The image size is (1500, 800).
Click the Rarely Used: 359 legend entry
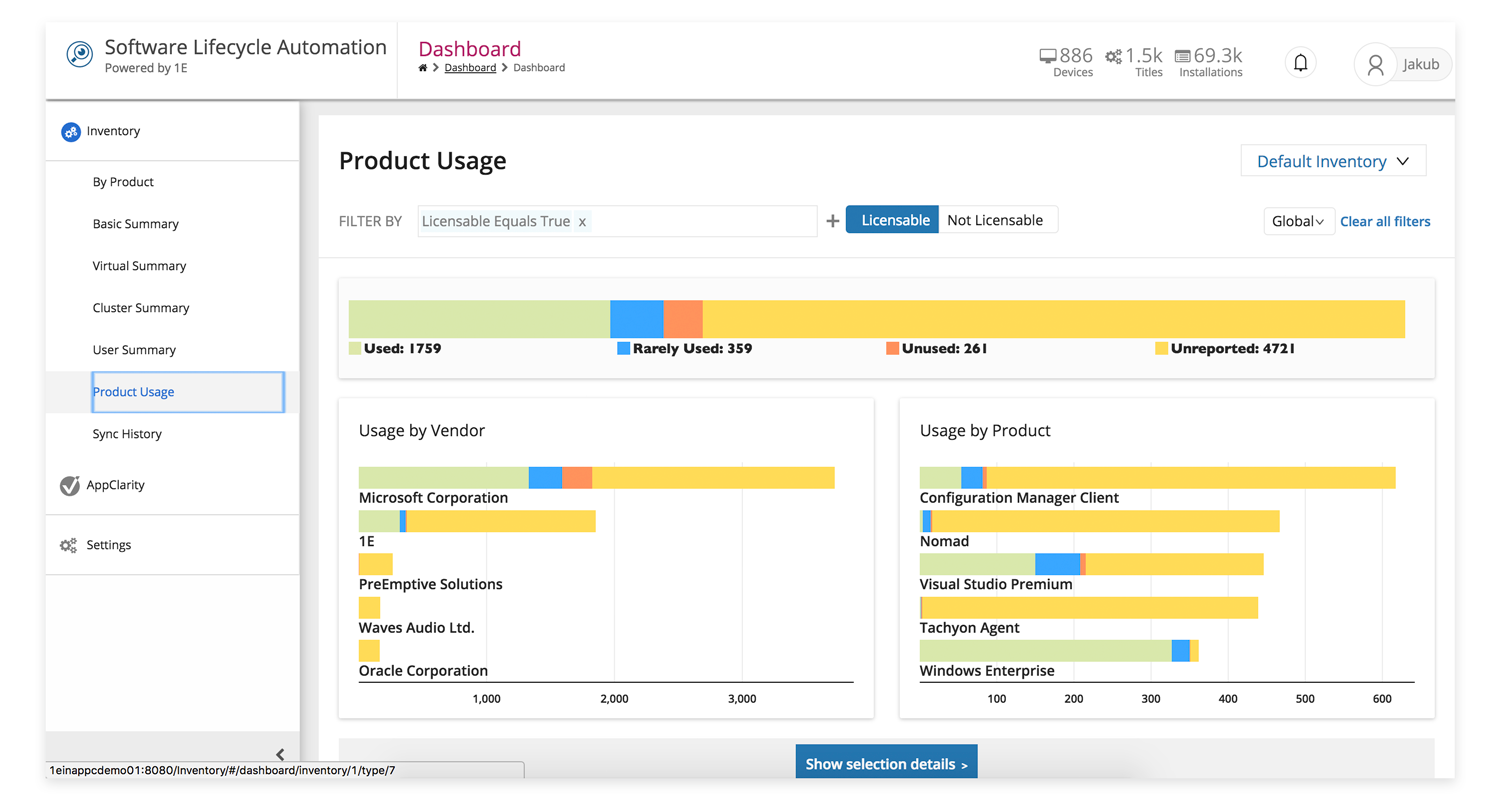(x=685, y=349)
